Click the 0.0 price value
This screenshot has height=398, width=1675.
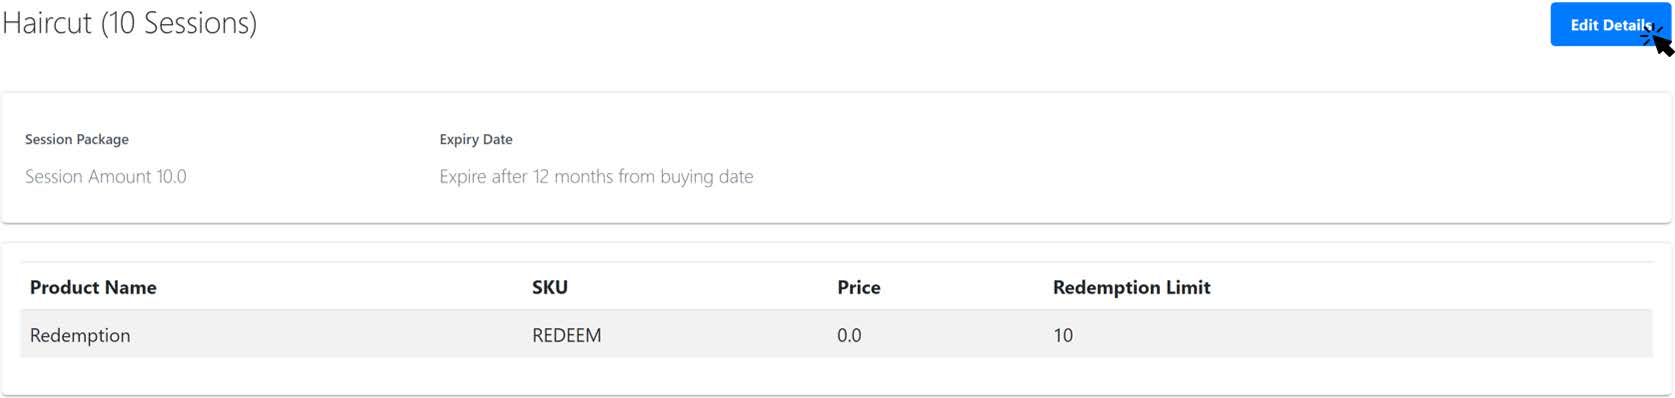tap(849, 335)
